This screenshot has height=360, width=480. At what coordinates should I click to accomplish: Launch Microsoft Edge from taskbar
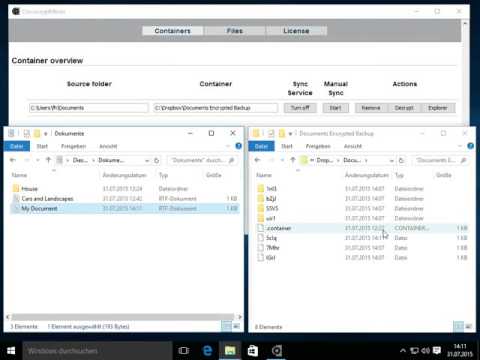pyautogui.click(x=207, y=351)
